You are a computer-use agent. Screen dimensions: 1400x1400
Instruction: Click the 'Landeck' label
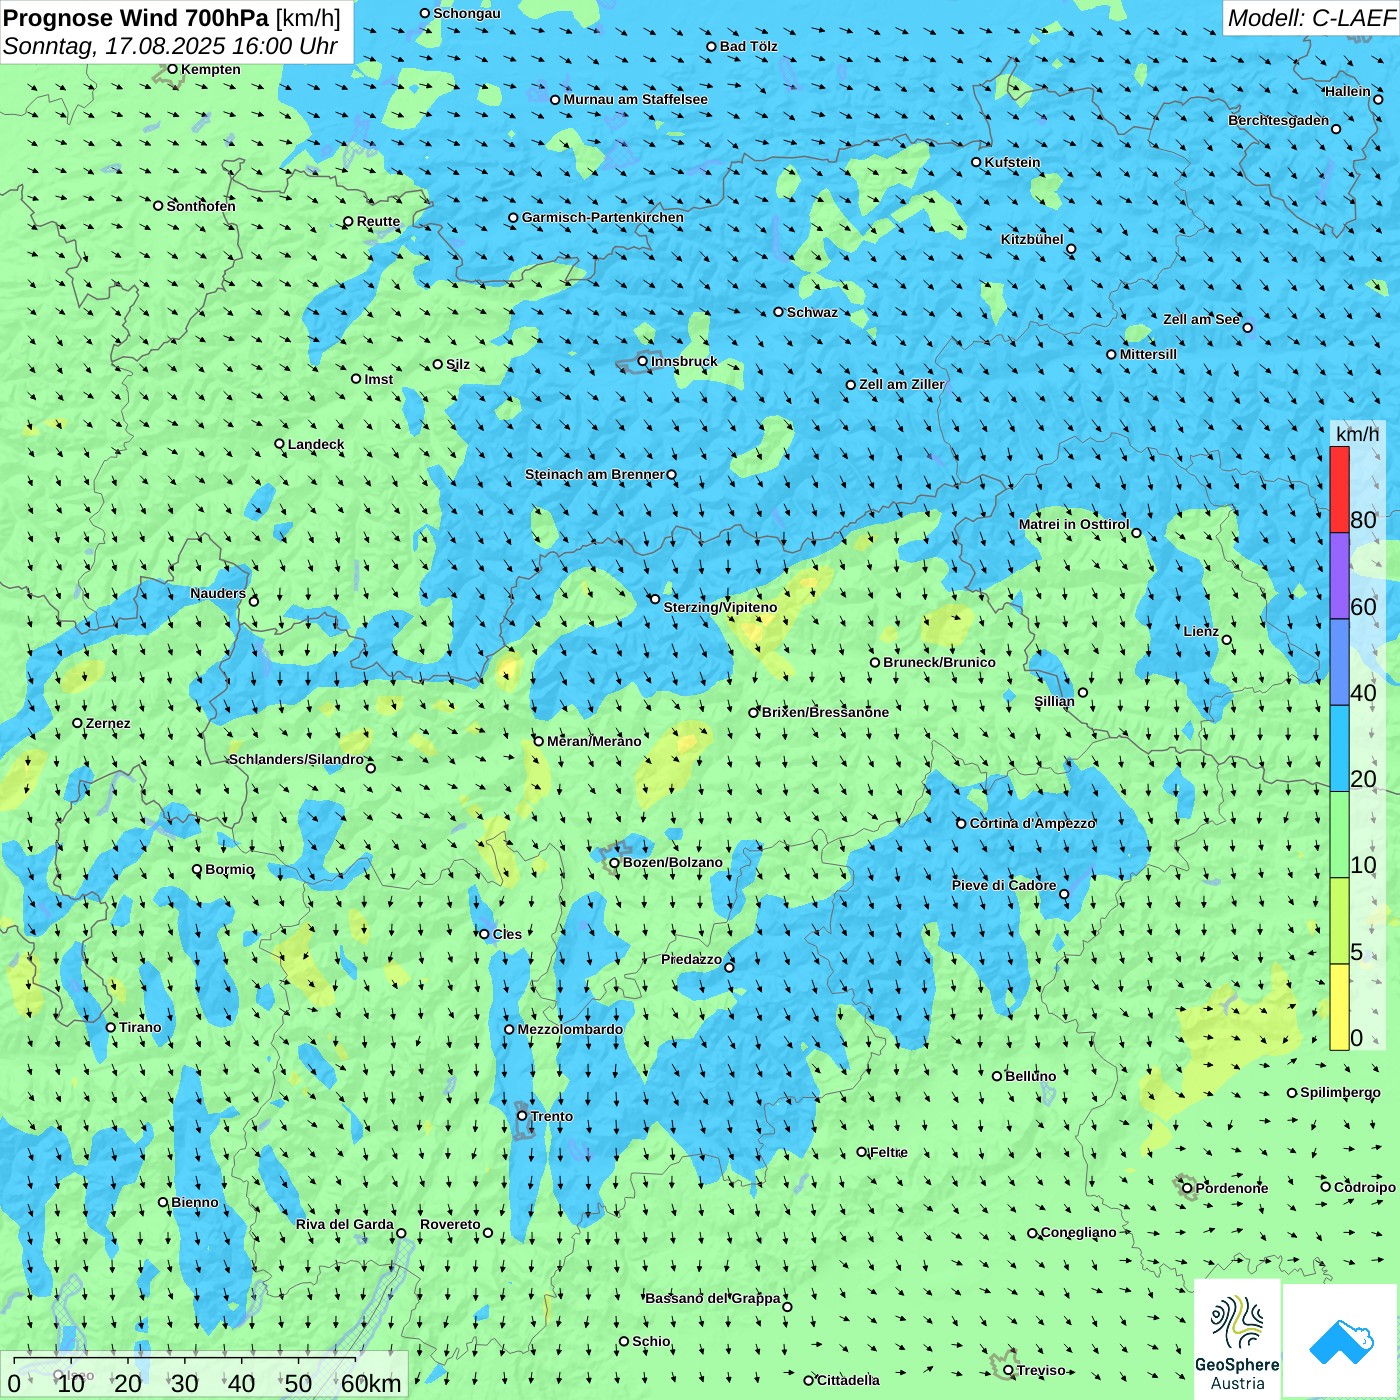316,444
